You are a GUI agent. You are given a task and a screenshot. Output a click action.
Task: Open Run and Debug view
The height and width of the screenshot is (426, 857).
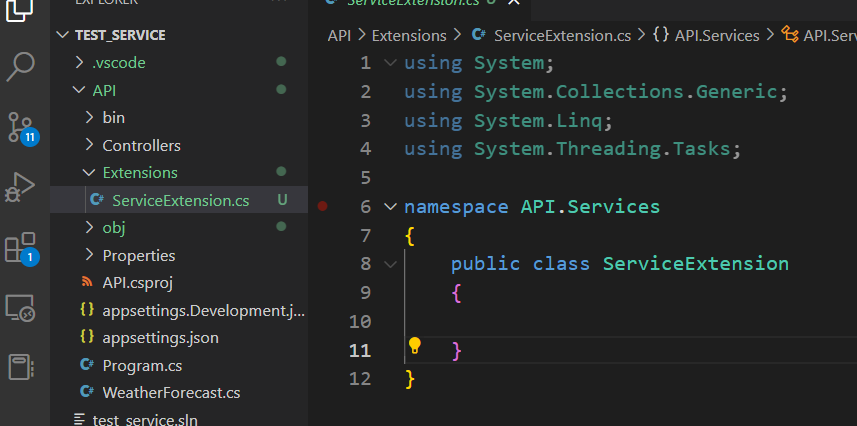pyautogui.click(x=20, y=189)
